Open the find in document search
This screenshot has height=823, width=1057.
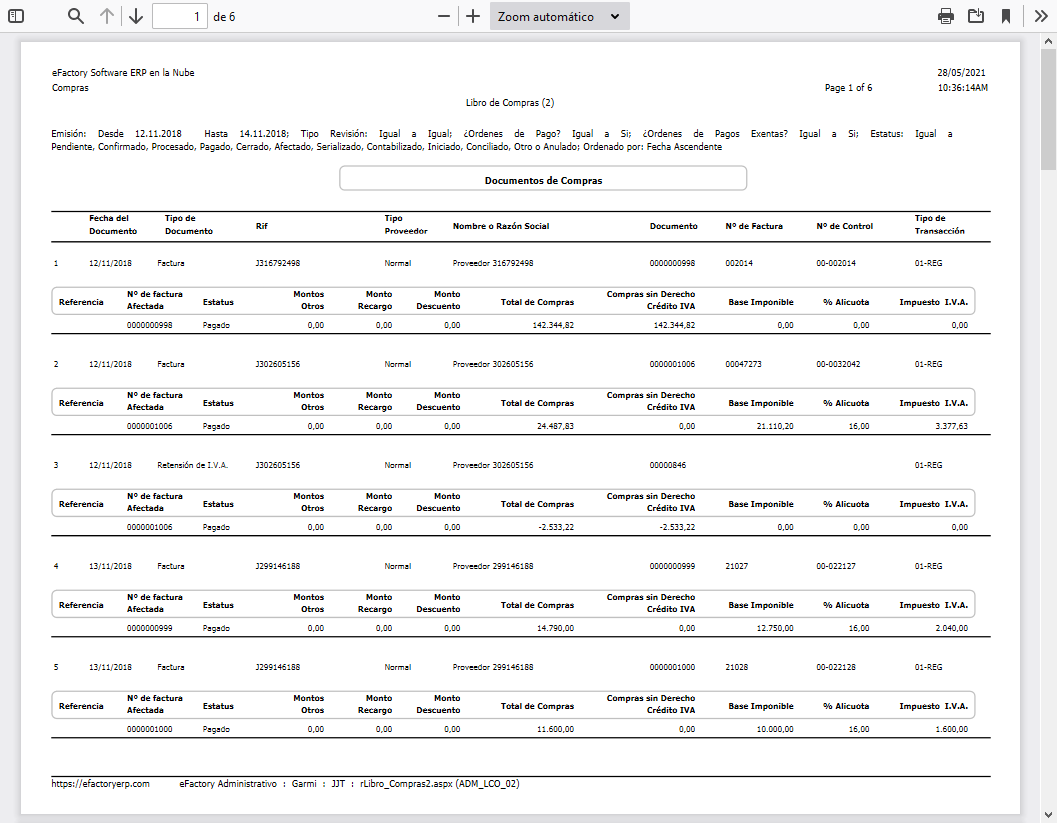[76, 16]
